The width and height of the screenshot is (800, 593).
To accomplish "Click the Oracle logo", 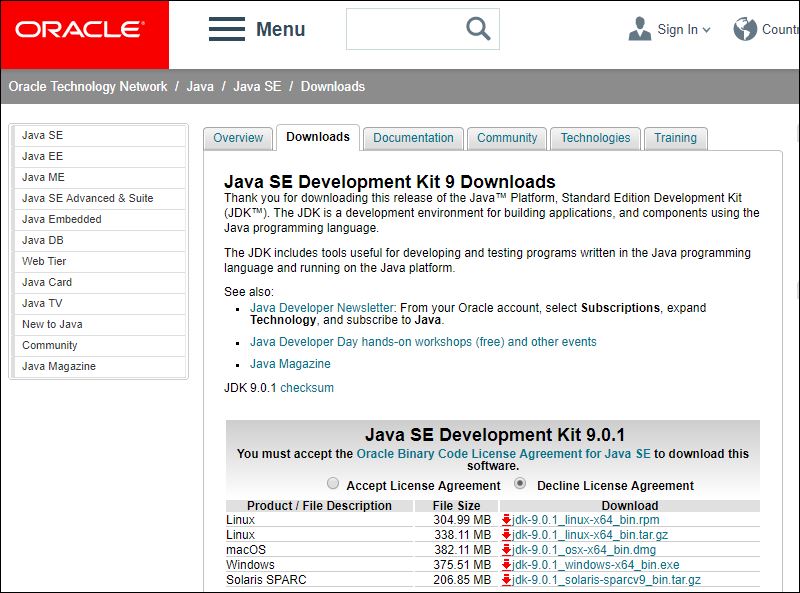I will tap(80, 30).
